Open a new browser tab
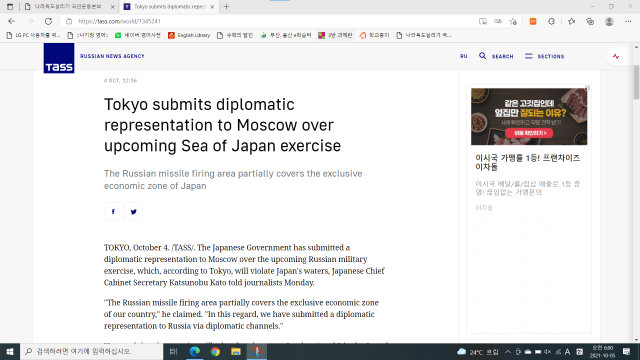Image resolution: width=640 pixels, height=360 pixels. [227, 7]
